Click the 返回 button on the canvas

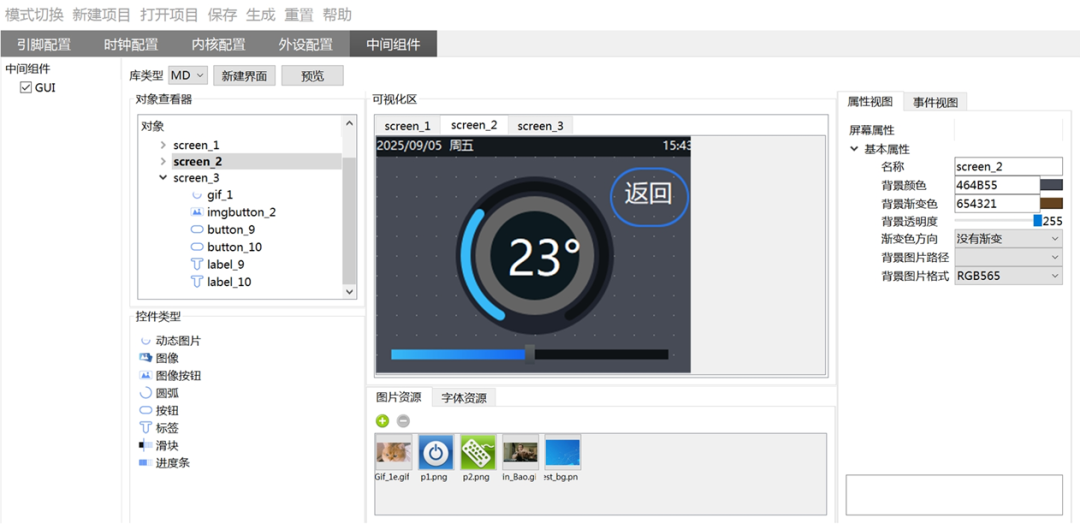[x=648, y=196]
